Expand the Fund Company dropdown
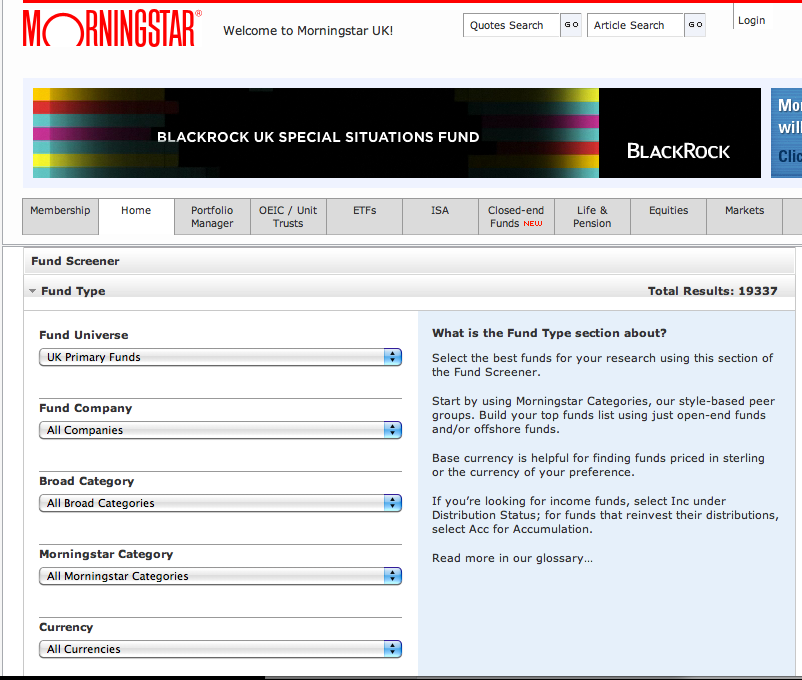 point(220,430)
